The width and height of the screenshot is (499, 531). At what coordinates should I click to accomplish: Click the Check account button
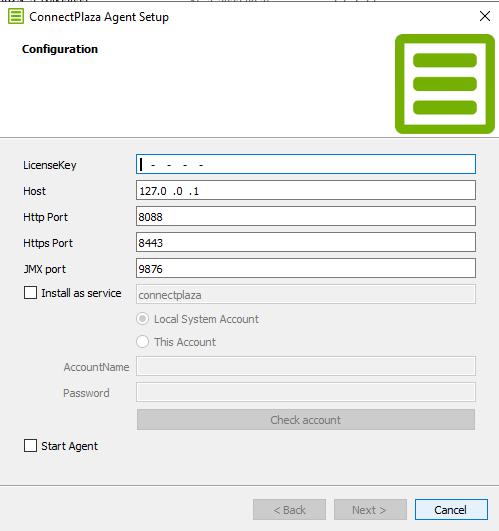coord(306,420)
